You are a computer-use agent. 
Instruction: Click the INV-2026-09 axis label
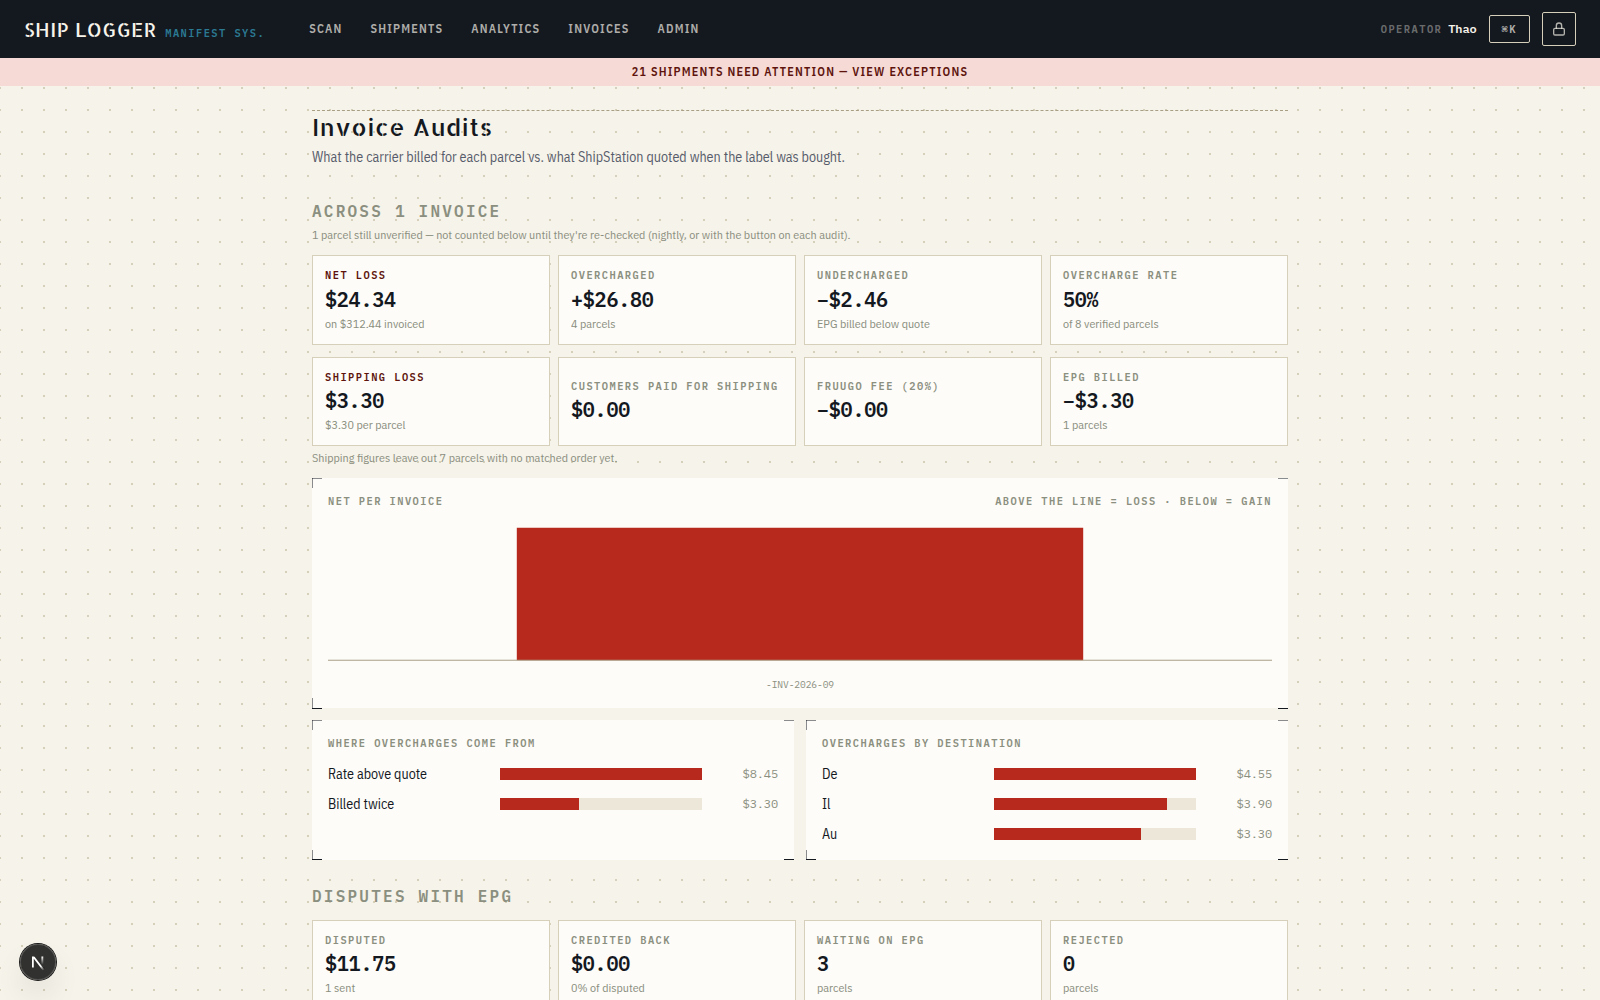(800, 685)
